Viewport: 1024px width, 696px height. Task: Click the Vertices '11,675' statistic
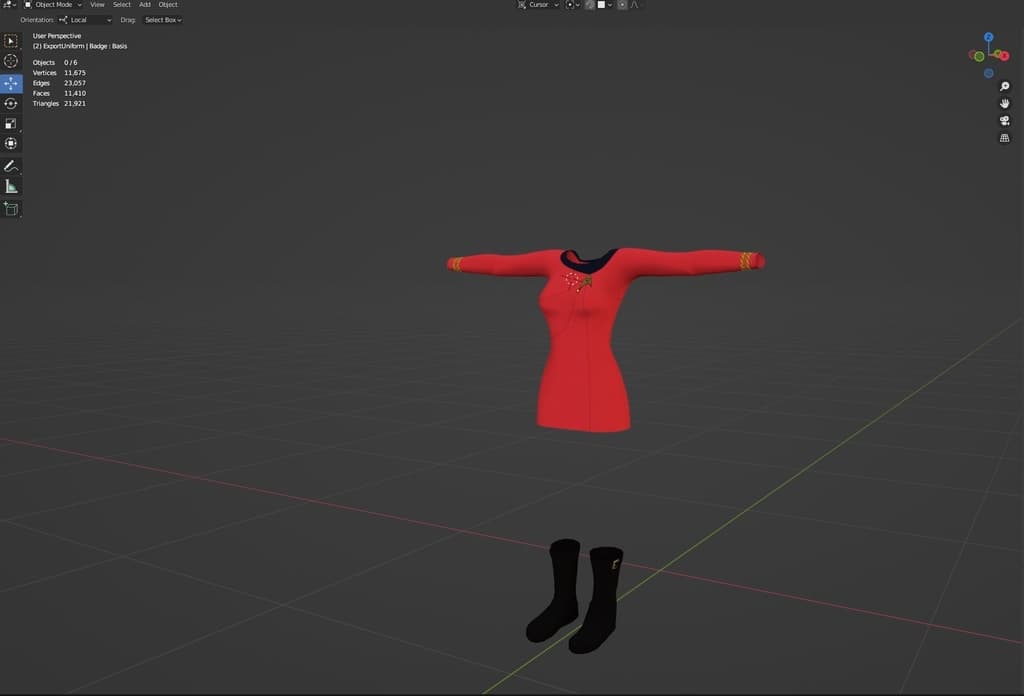(x=74, y=73)
